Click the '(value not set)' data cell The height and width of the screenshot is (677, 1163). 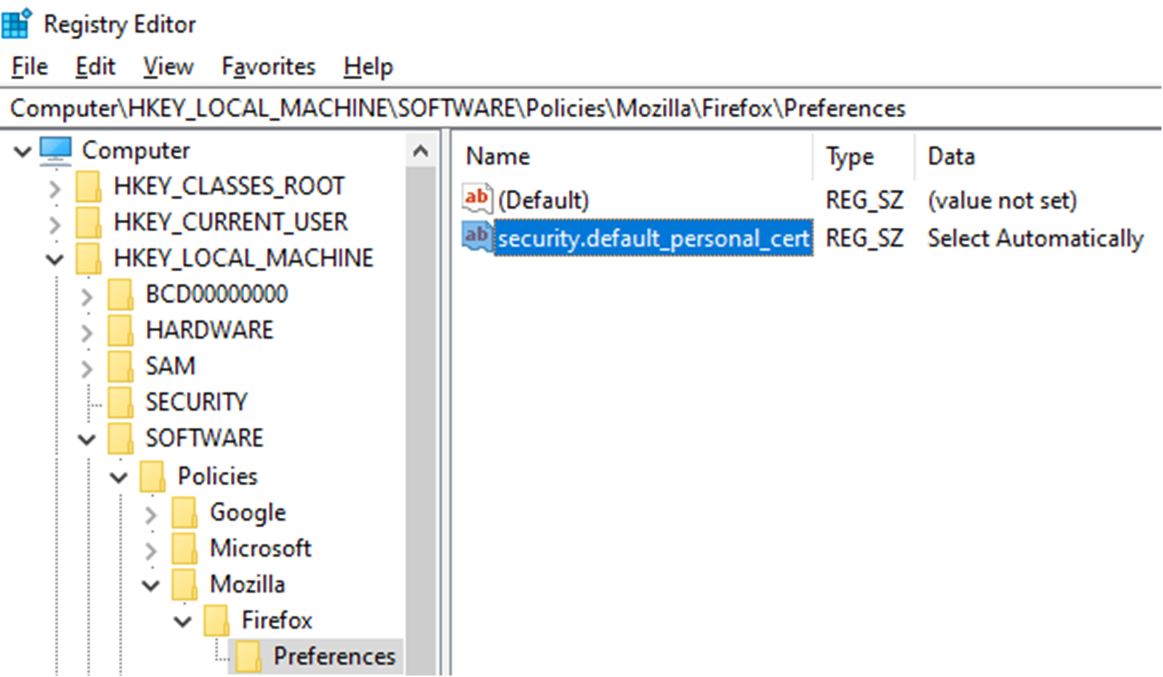1002,200
